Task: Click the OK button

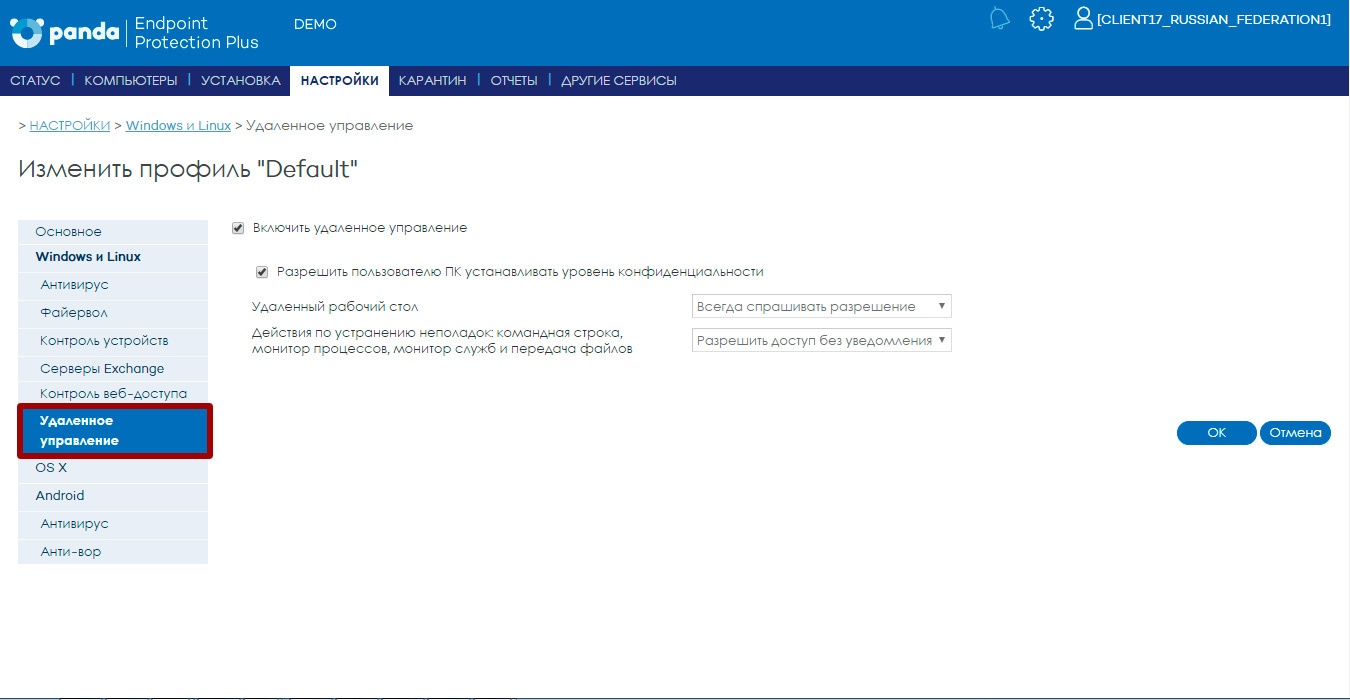Action: [1216, 433]
